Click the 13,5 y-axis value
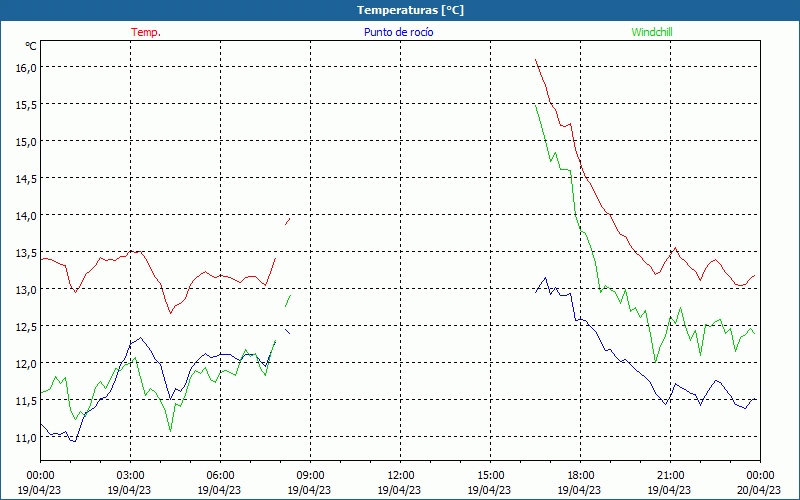800x500 pixels. (26, 253)
